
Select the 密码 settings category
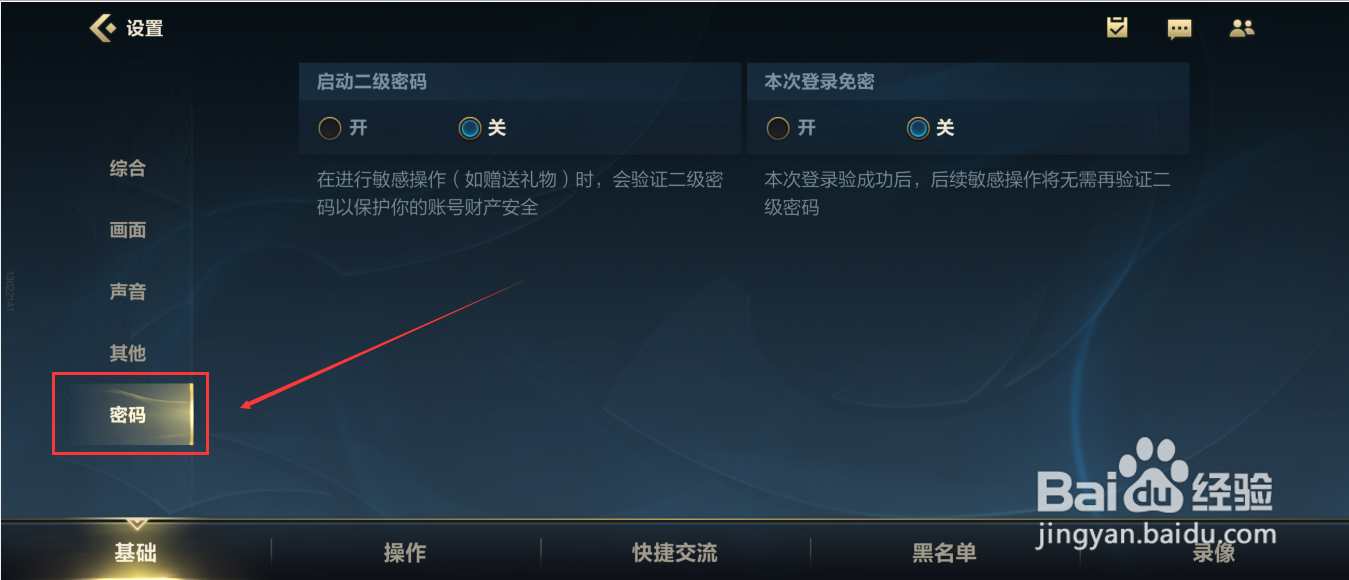coord(128,414)
